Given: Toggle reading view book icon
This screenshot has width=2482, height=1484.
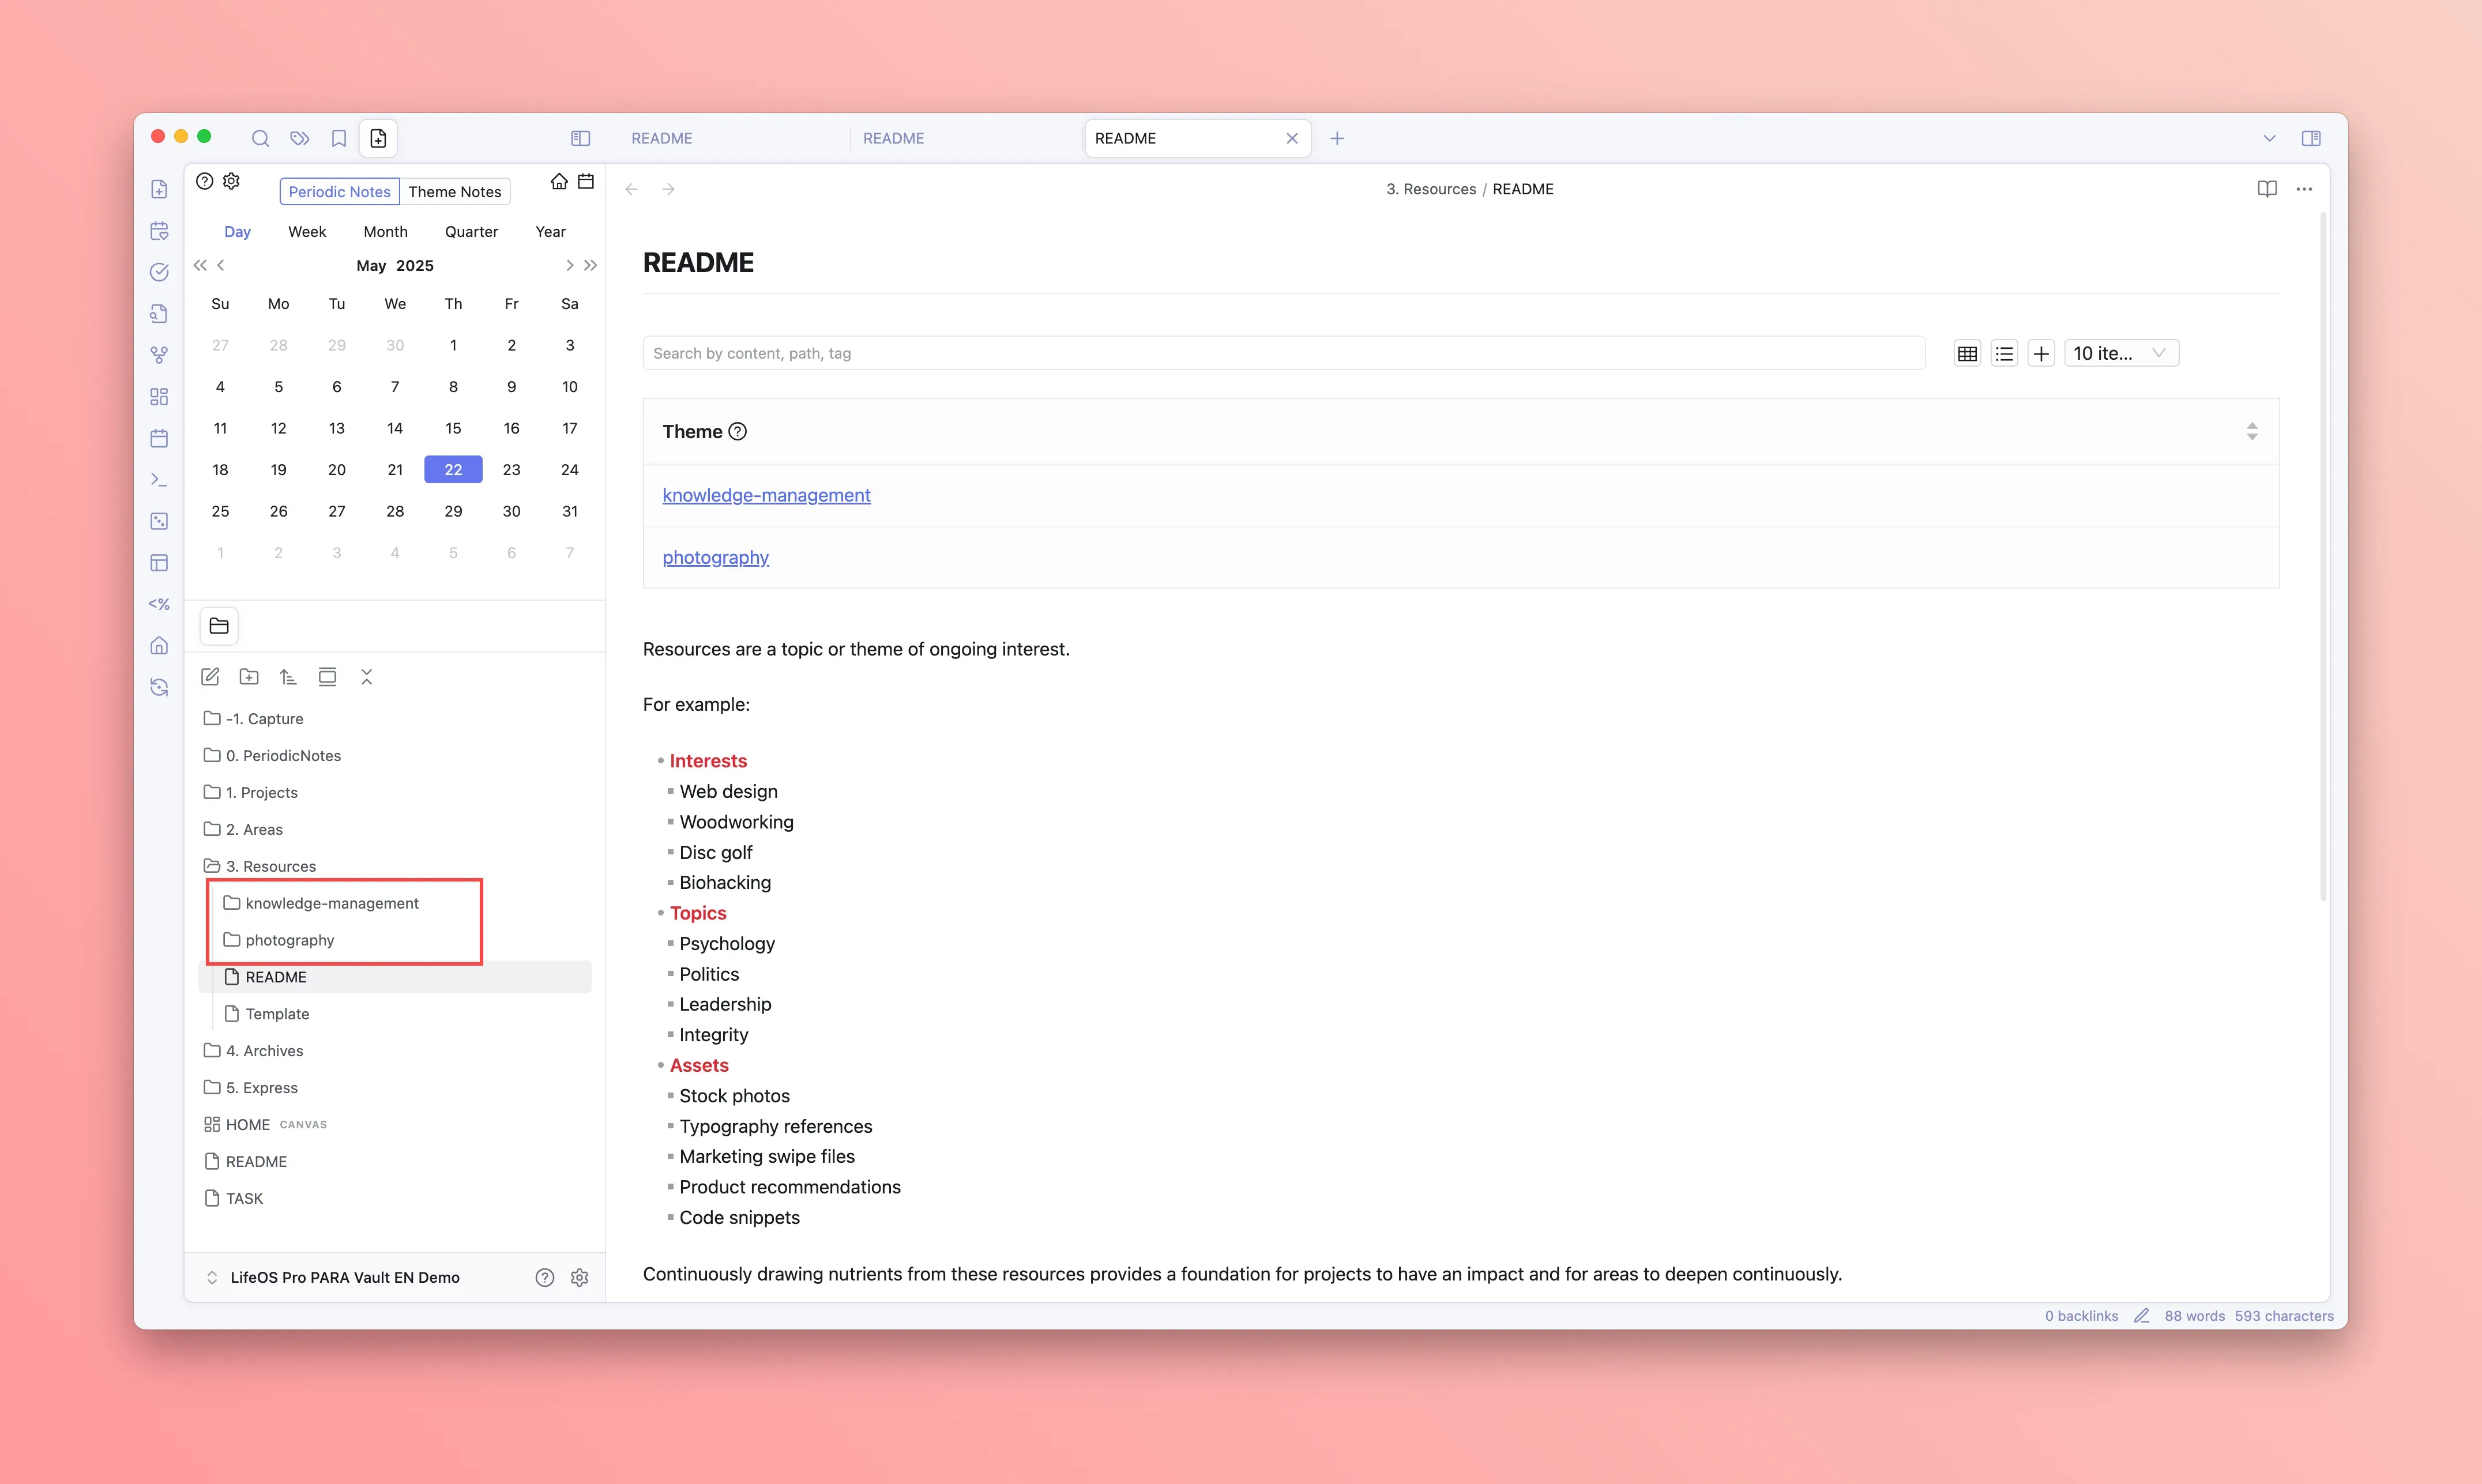Looking at the screenshot, I should point(2267,189).
